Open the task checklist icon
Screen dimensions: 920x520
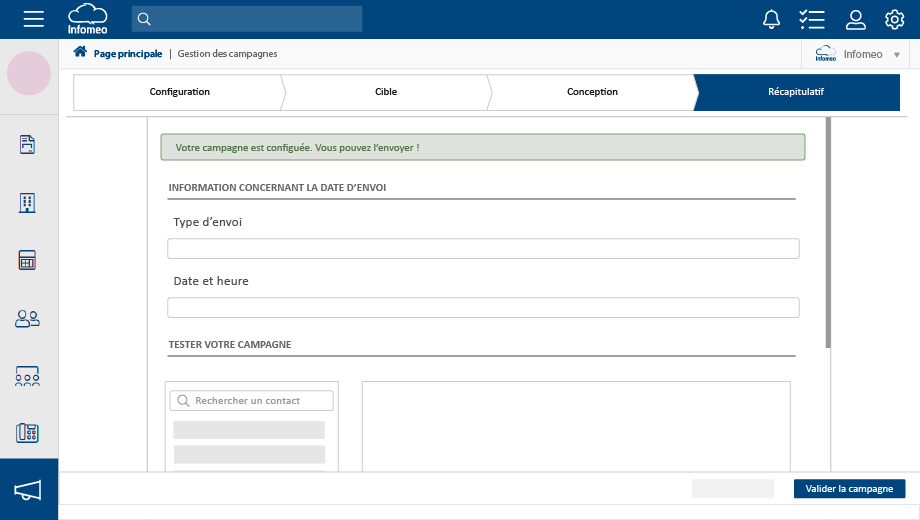click(x=812, y=19)
